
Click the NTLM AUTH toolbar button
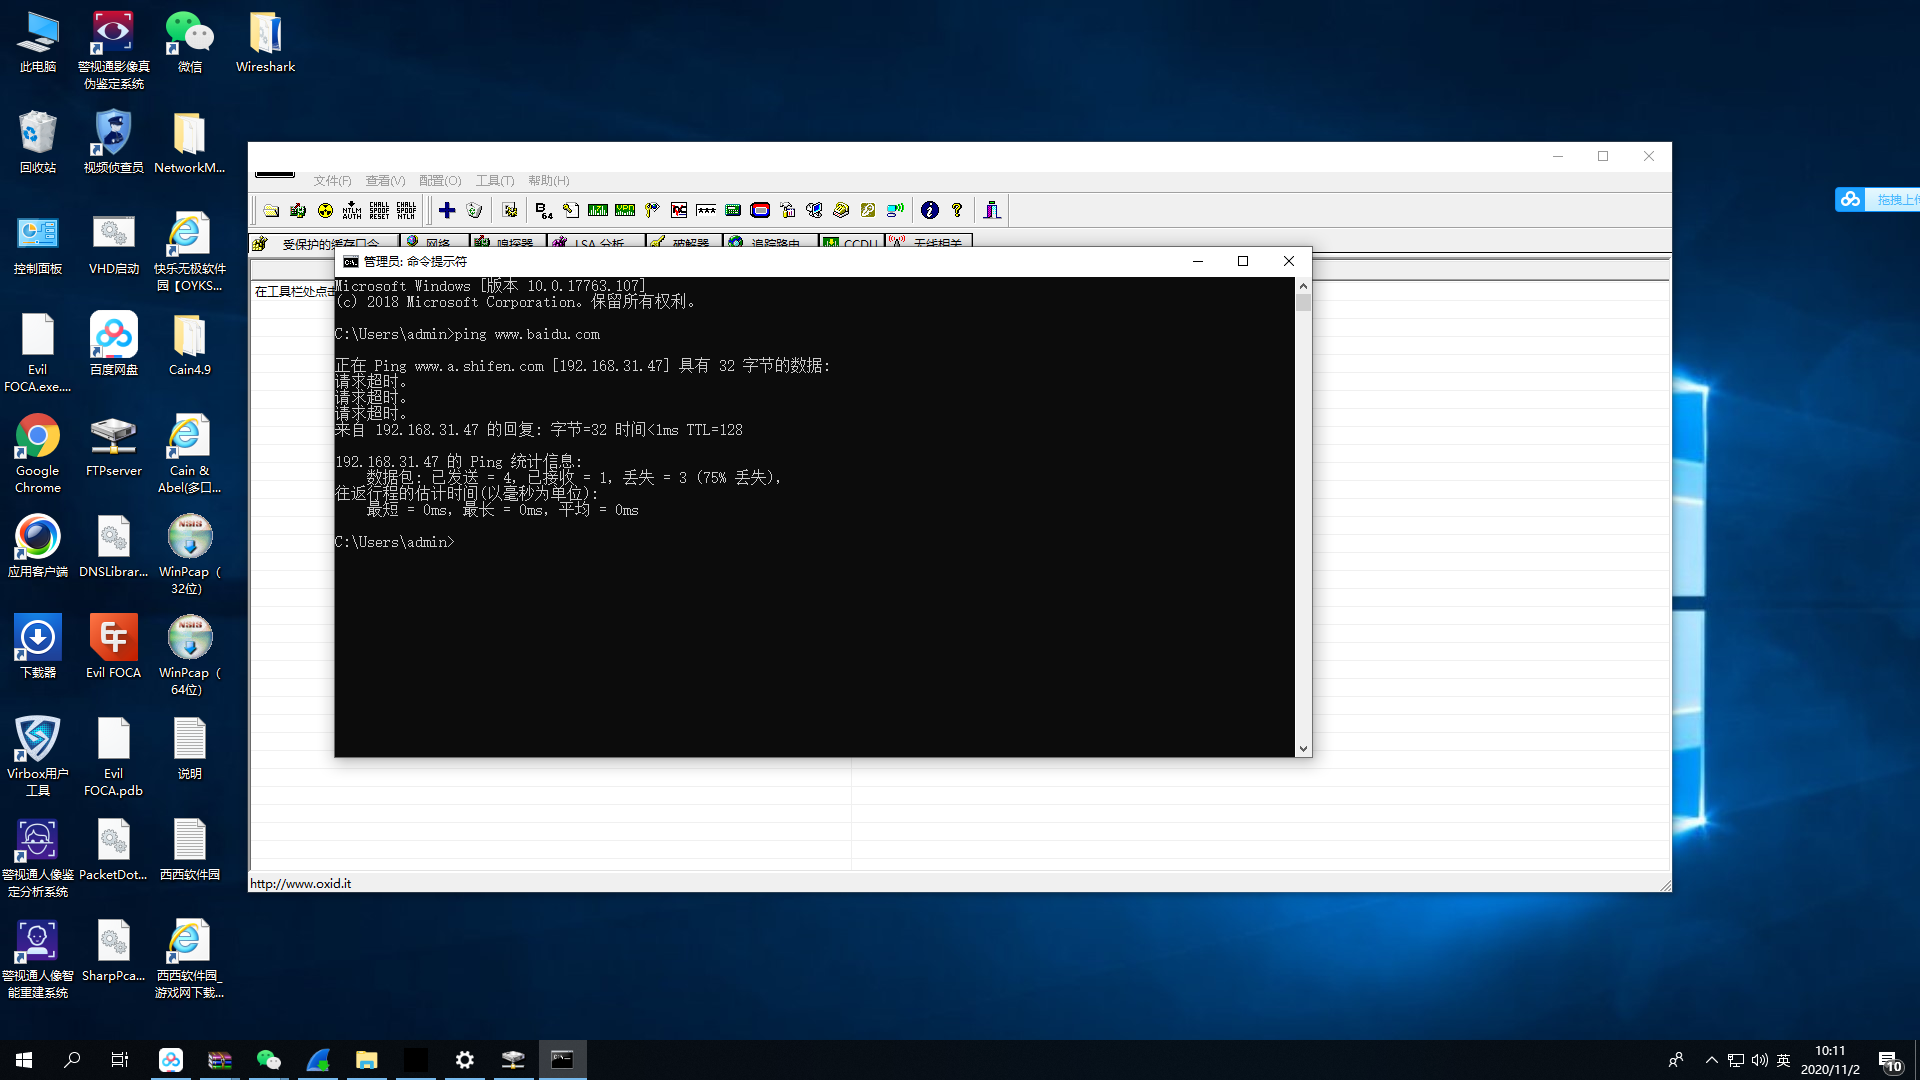(352, 210)
